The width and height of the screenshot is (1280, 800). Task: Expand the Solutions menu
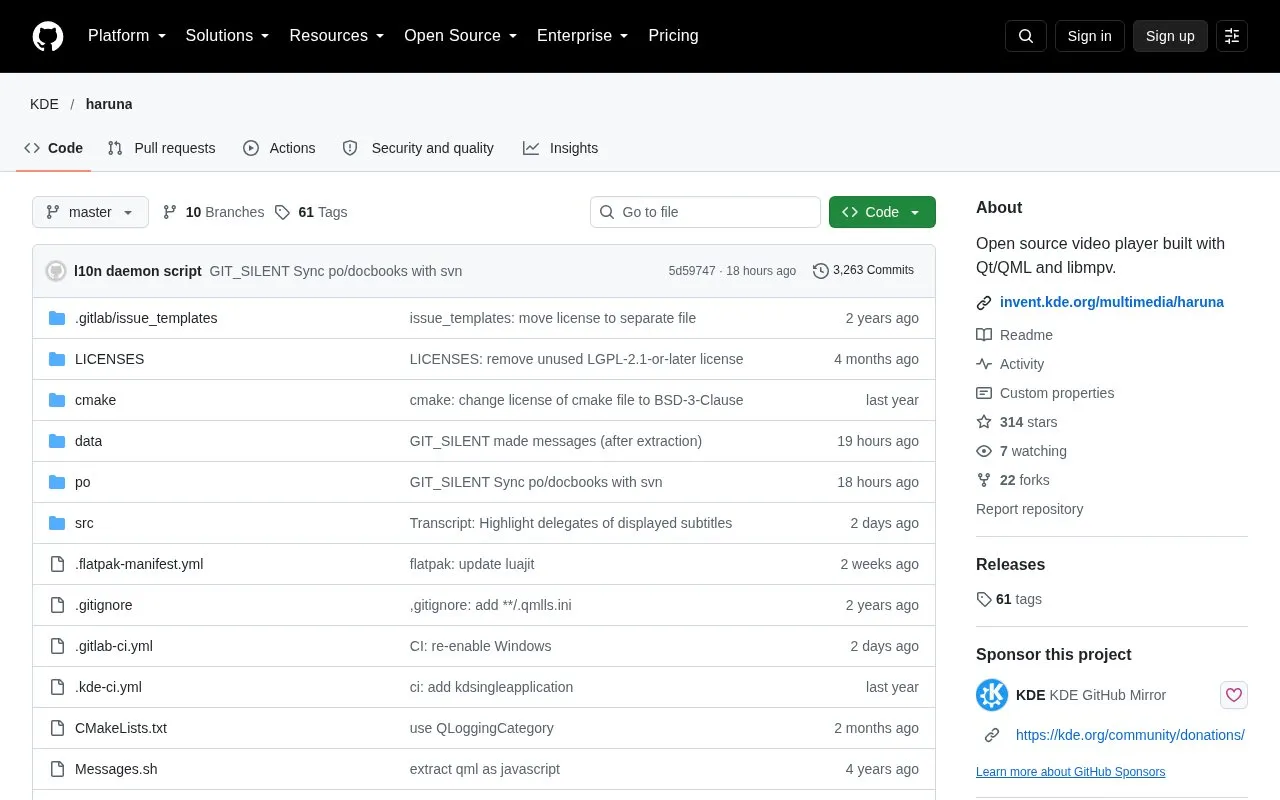point(228,36)
